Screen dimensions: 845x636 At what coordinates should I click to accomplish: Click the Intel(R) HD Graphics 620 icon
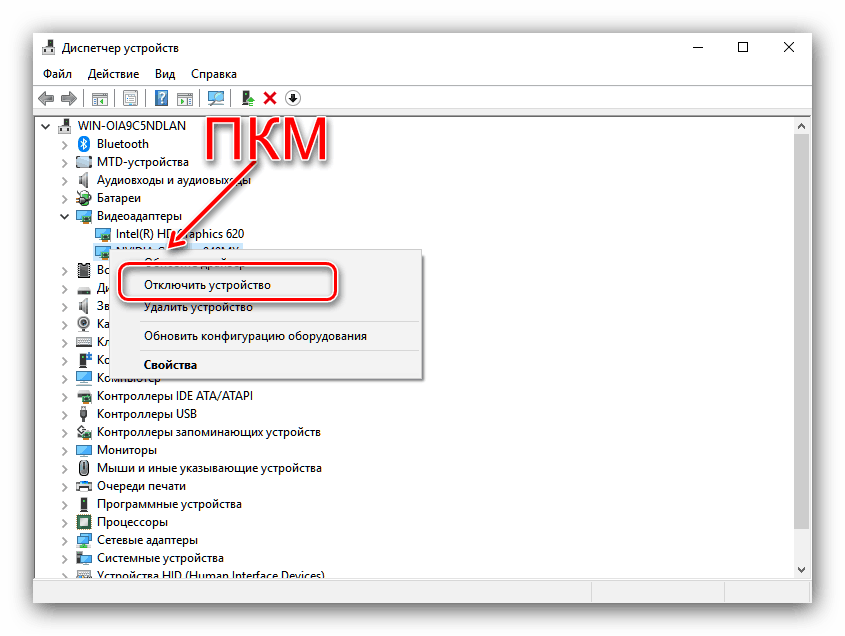[102, 234]
